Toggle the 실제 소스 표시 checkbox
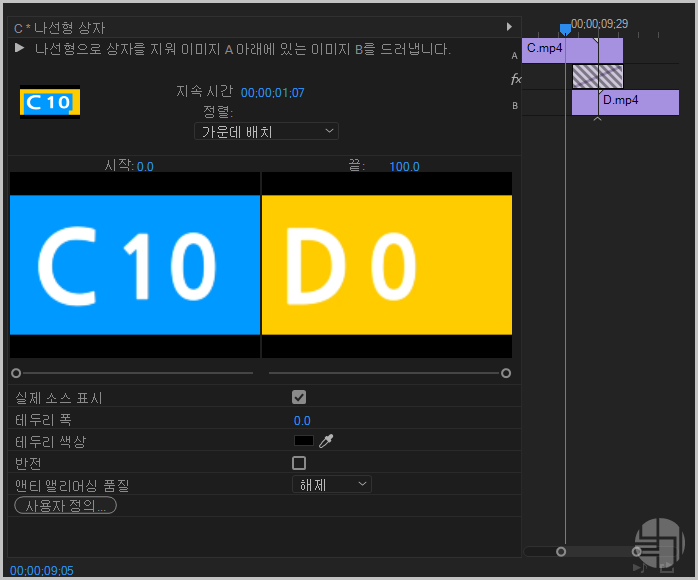 [x=299, y=397]
